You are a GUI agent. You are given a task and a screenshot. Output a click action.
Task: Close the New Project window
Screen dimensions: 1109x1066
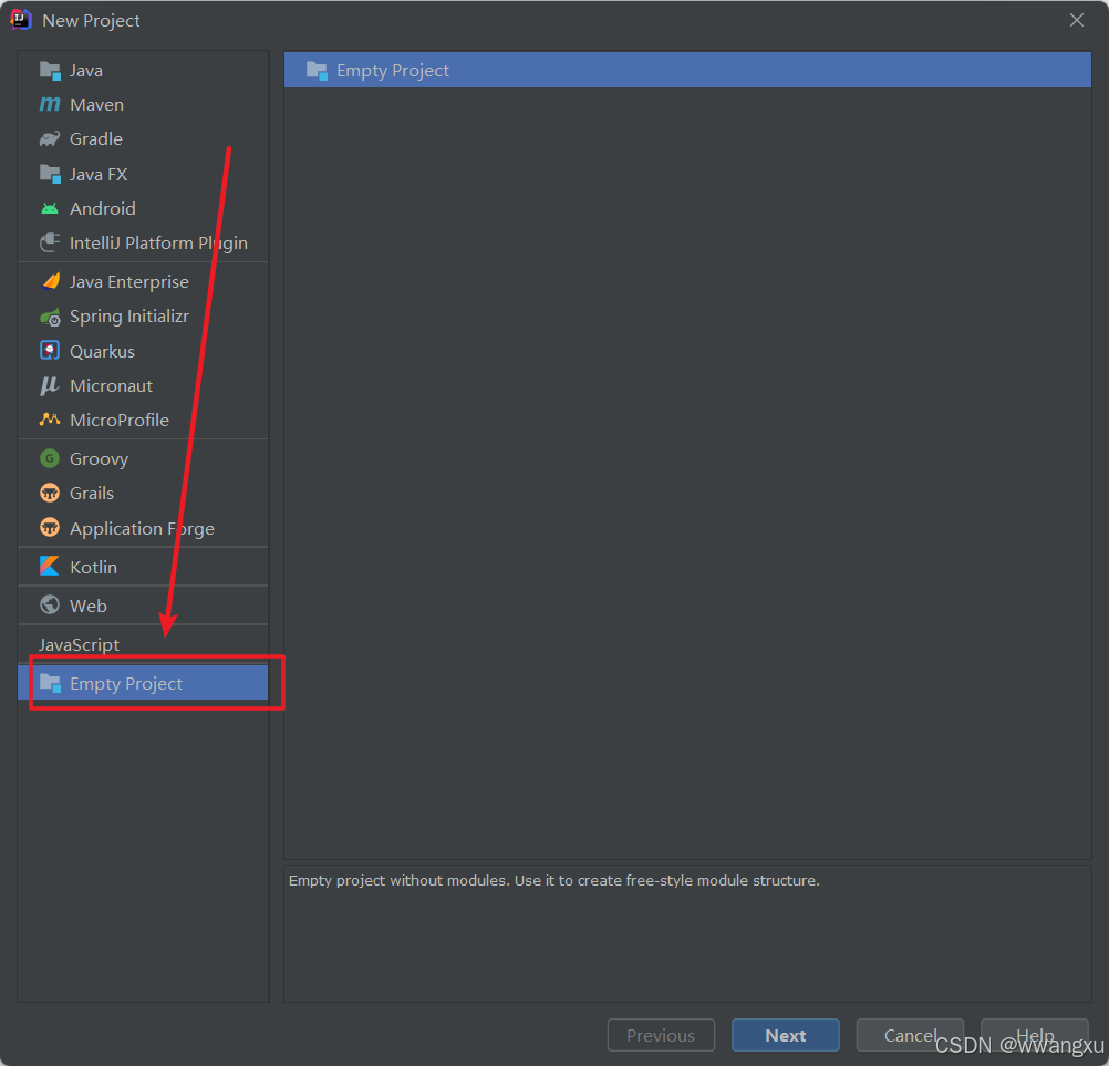tap(1076, 20)
